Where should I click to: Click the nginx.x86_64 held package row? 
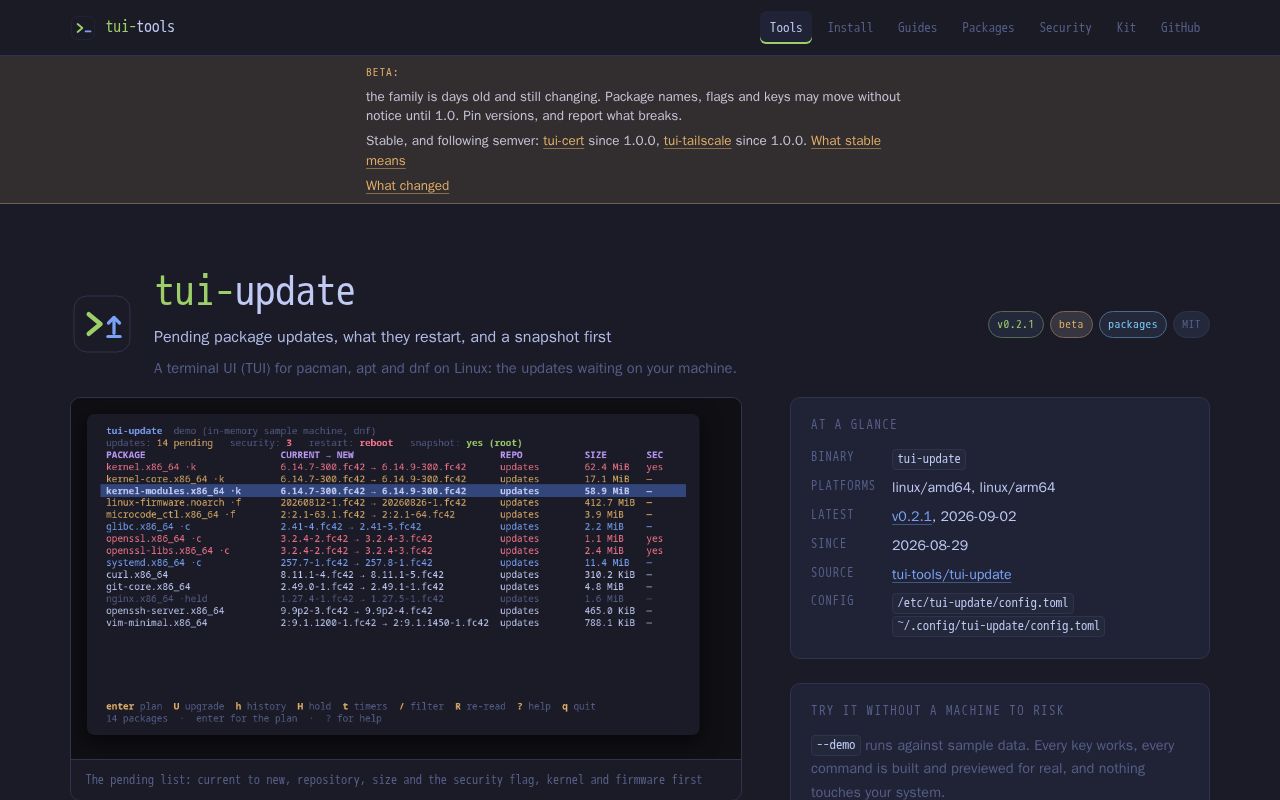[x=393, y=599]
